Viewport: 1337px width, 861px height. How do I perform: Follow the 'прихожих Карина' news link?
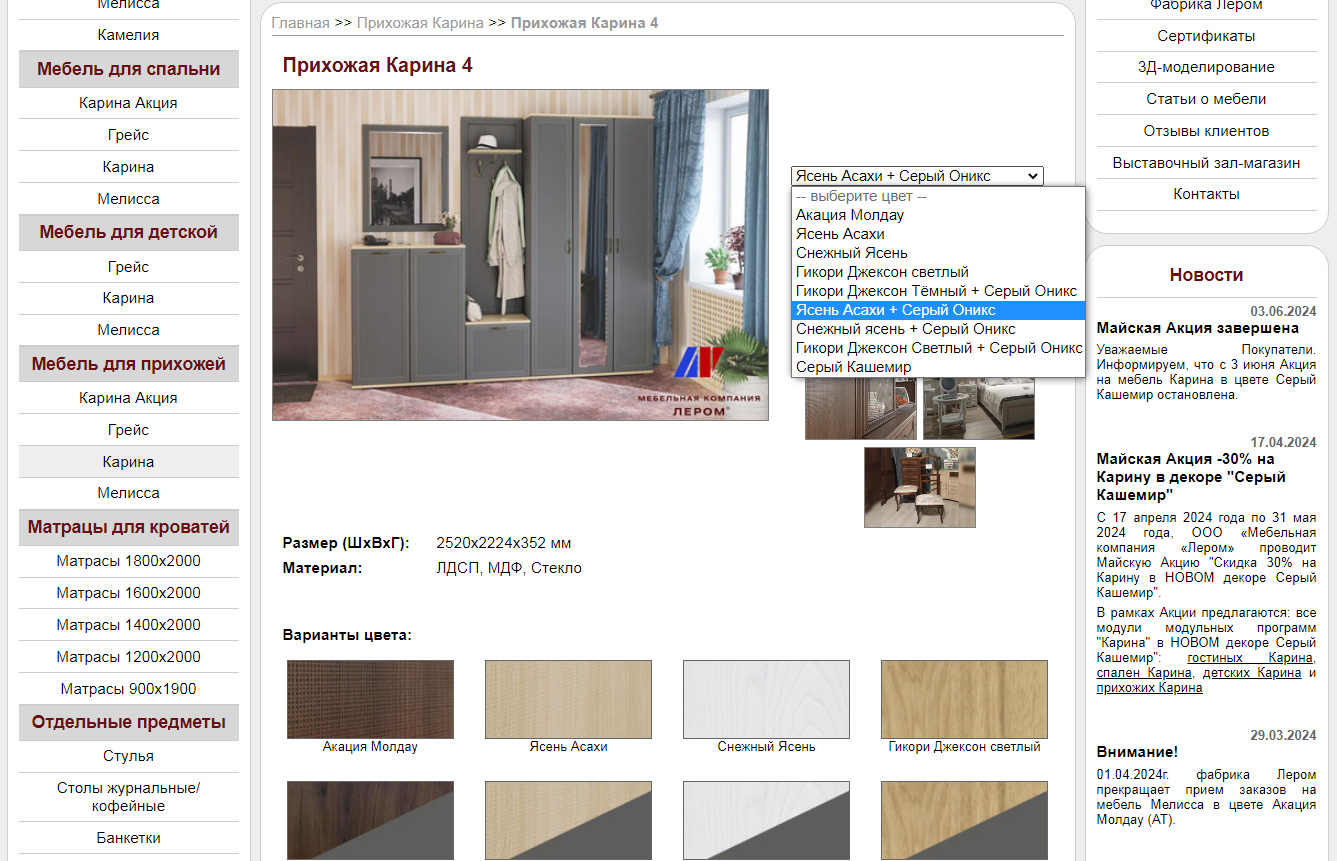[1149, 688]
